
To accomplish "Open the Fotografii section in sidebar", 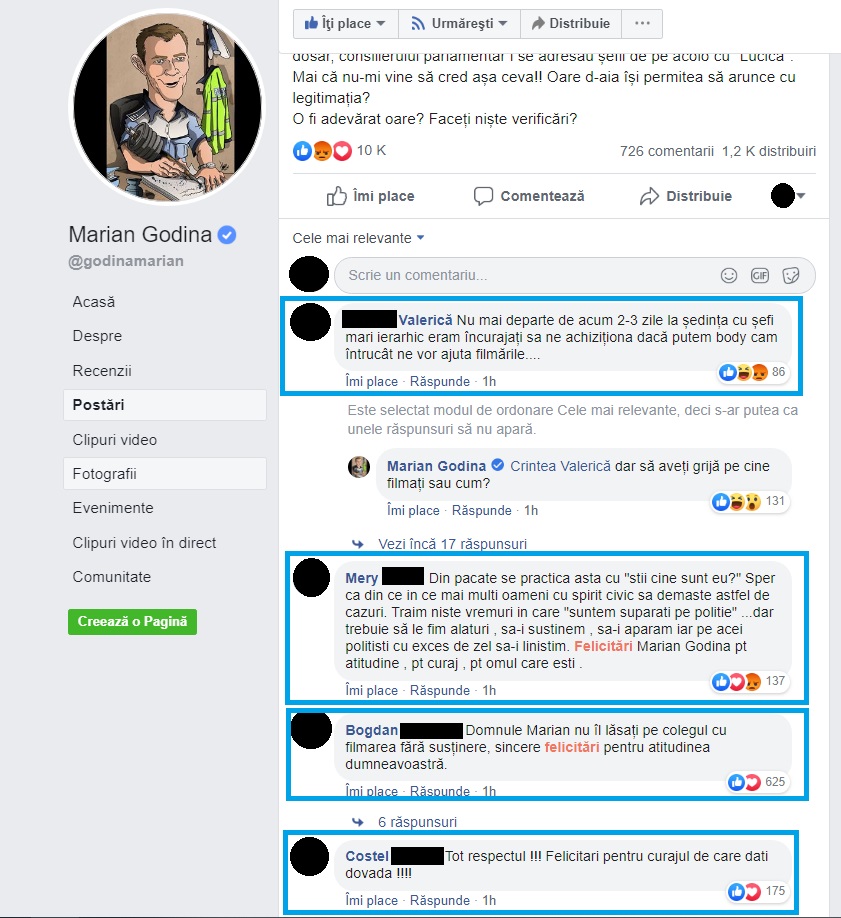I will click(x=165, y=474).
